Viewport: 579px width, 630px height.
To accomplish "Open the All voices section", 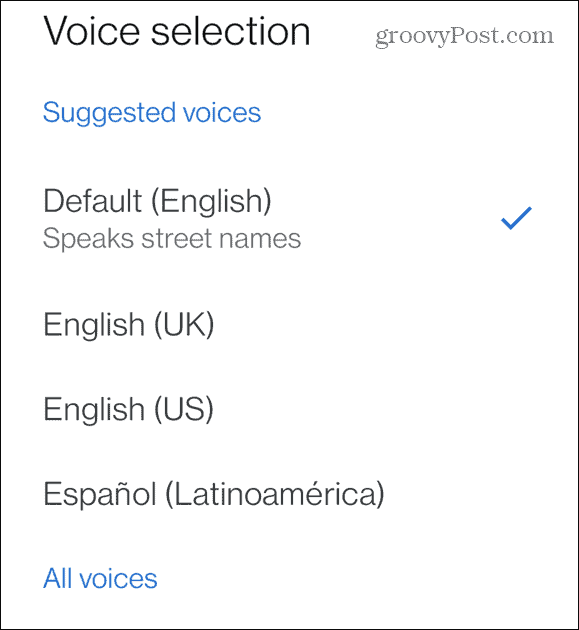I will coord(100,579).
